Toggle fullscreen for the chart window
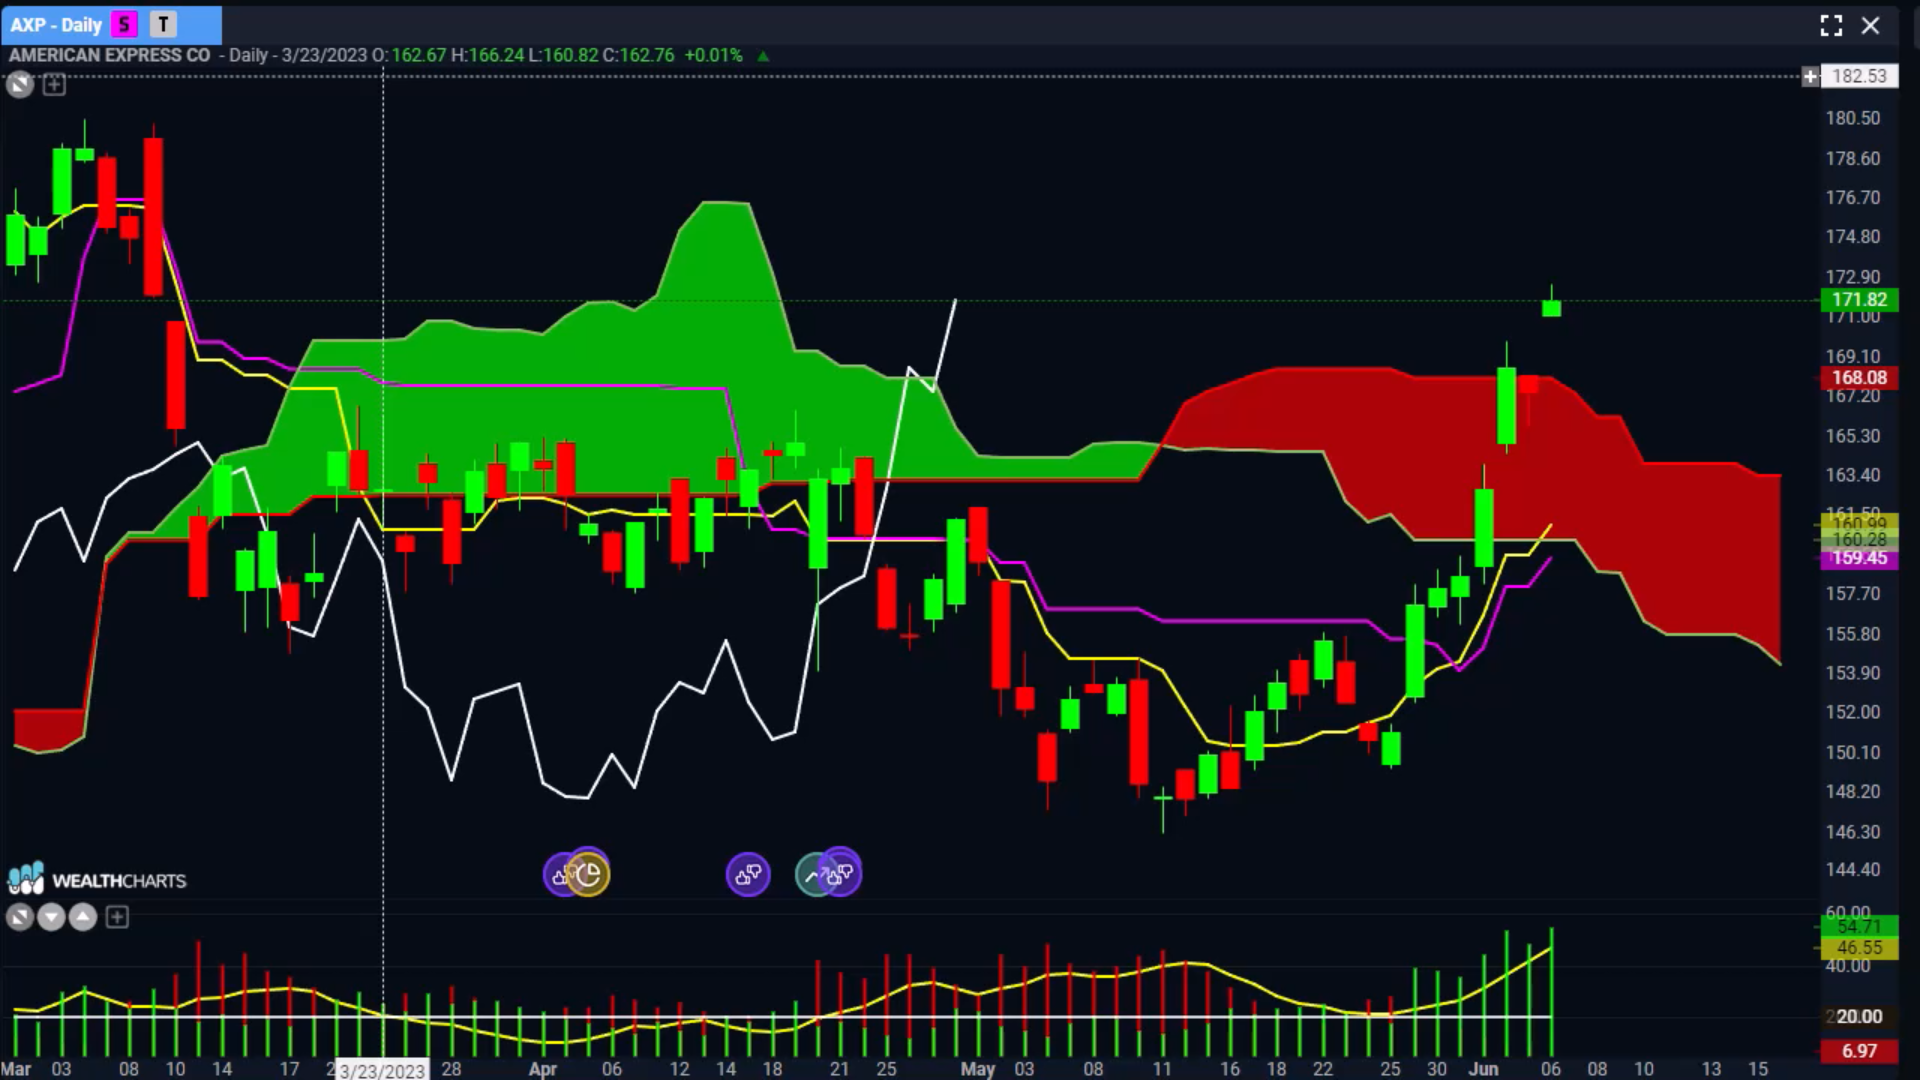Screen dimensions: 1920x1080 tap(1831, 26)
